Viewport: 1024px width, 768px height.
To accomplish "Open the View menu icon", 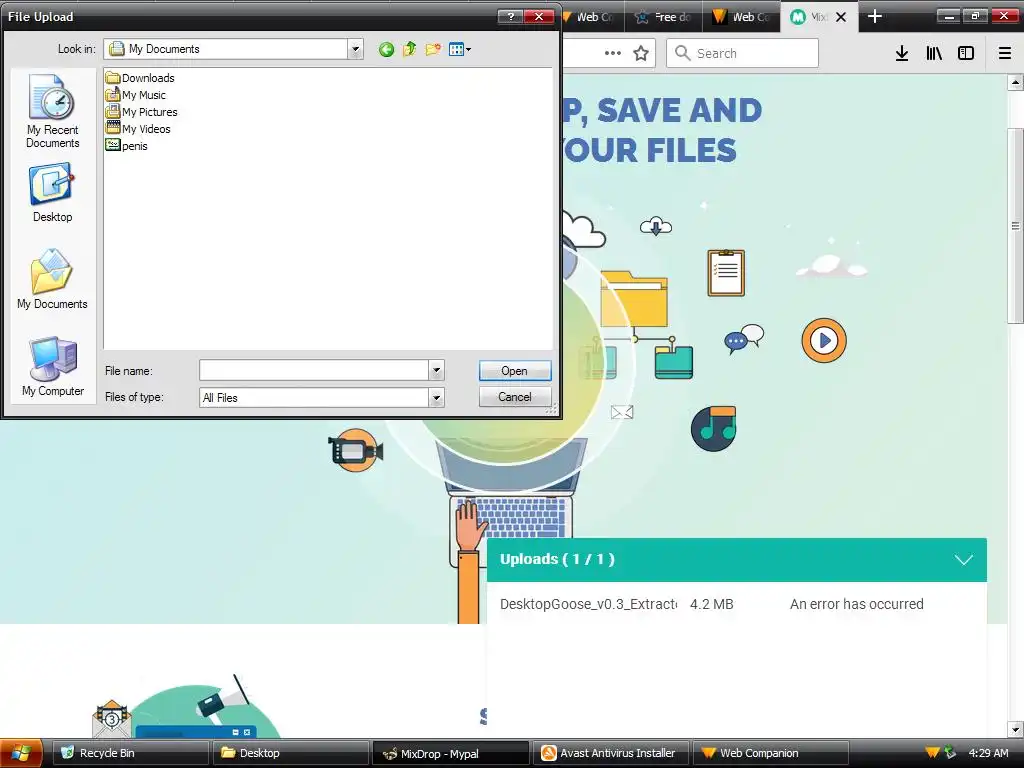I will (460, 49).
